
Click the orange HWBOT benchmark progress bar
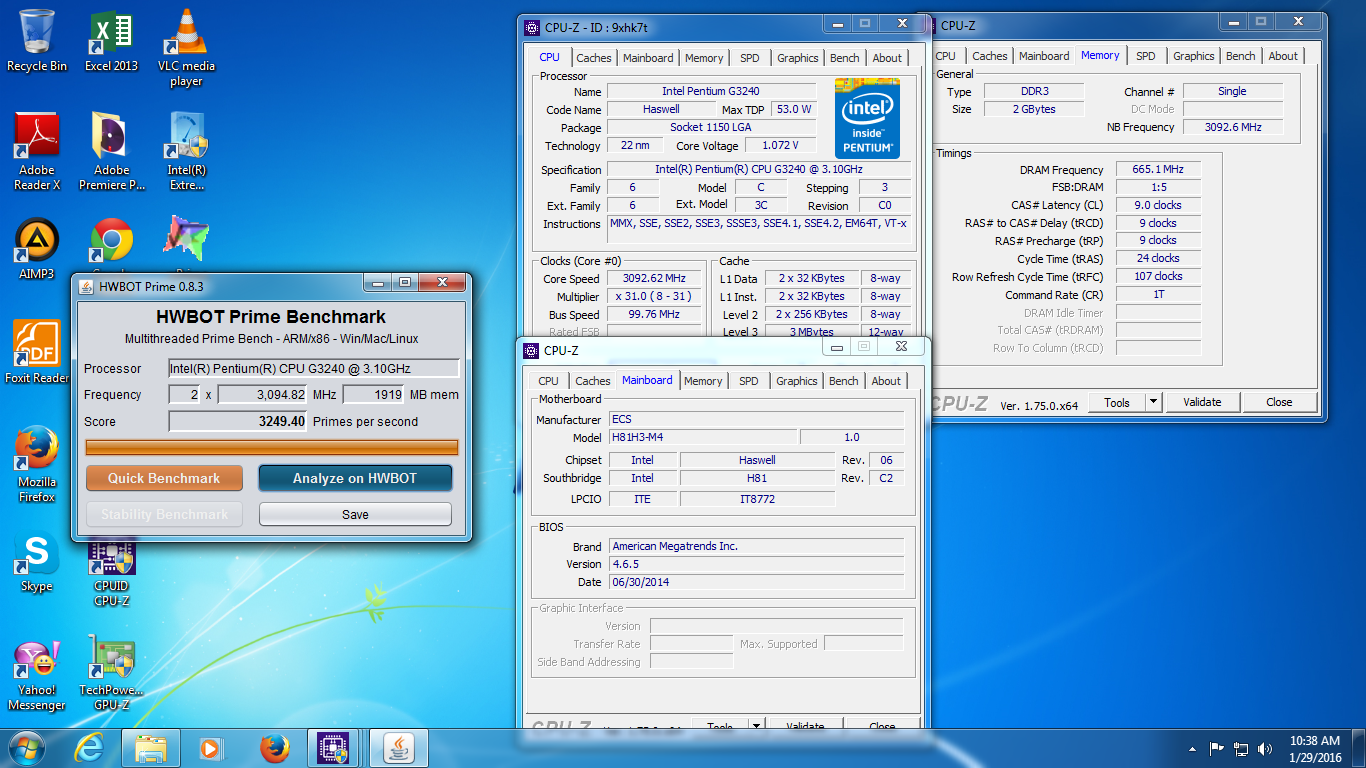pyautogui.click(x=272, y=447)
